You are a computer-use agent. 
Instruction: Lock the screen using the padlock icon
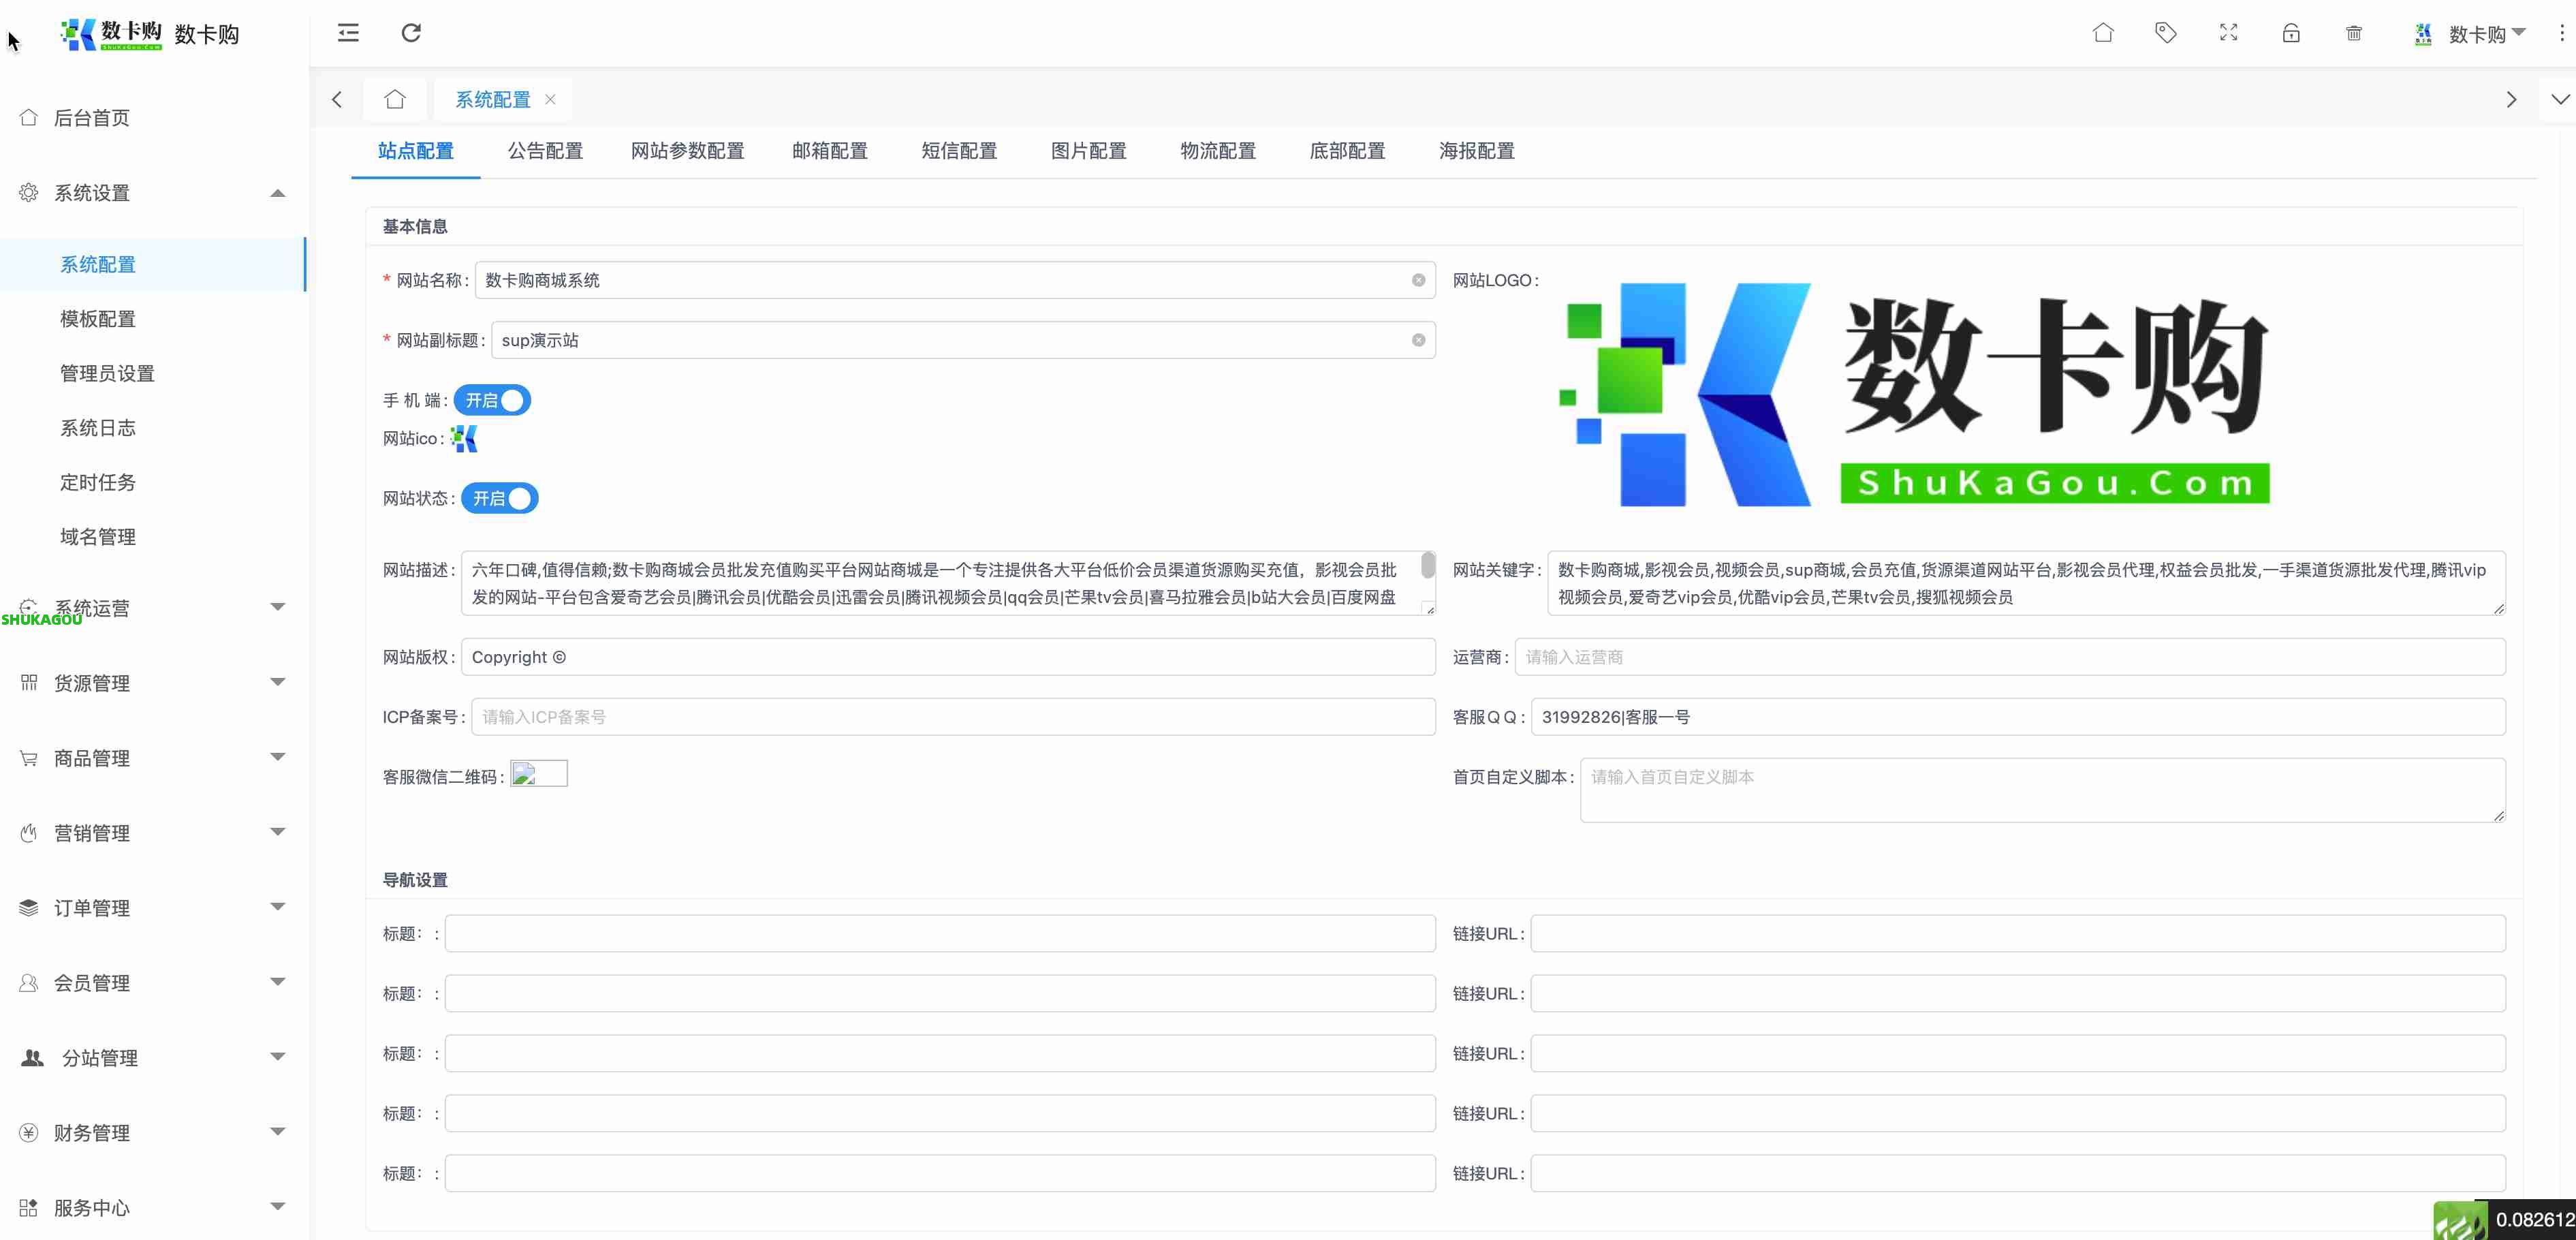click(x=2291, y=33)
